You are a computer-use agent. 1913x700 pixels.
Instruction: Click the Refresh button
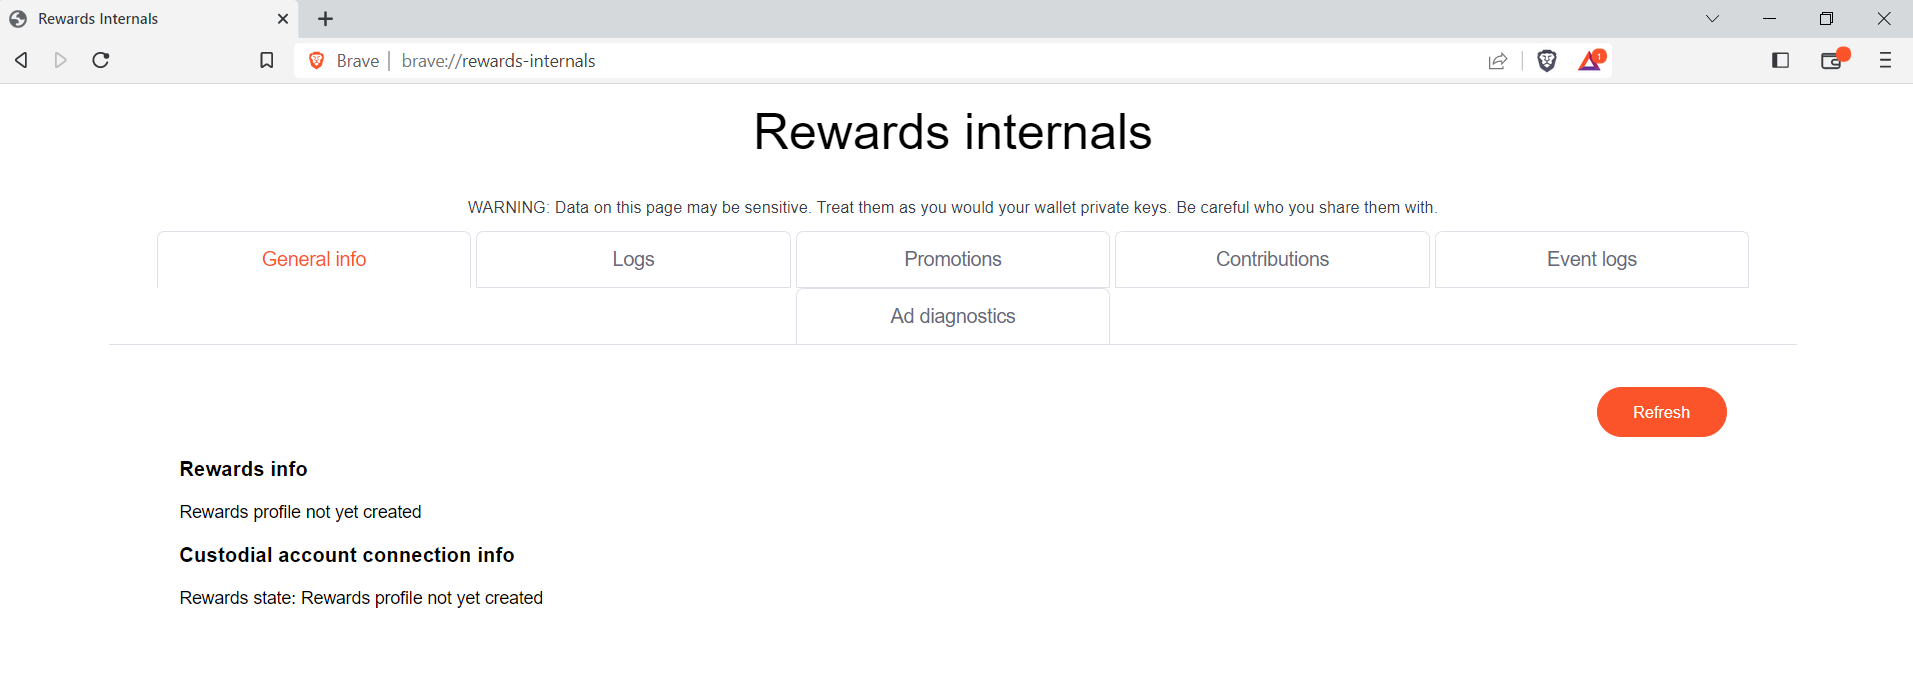point(1661,411)
